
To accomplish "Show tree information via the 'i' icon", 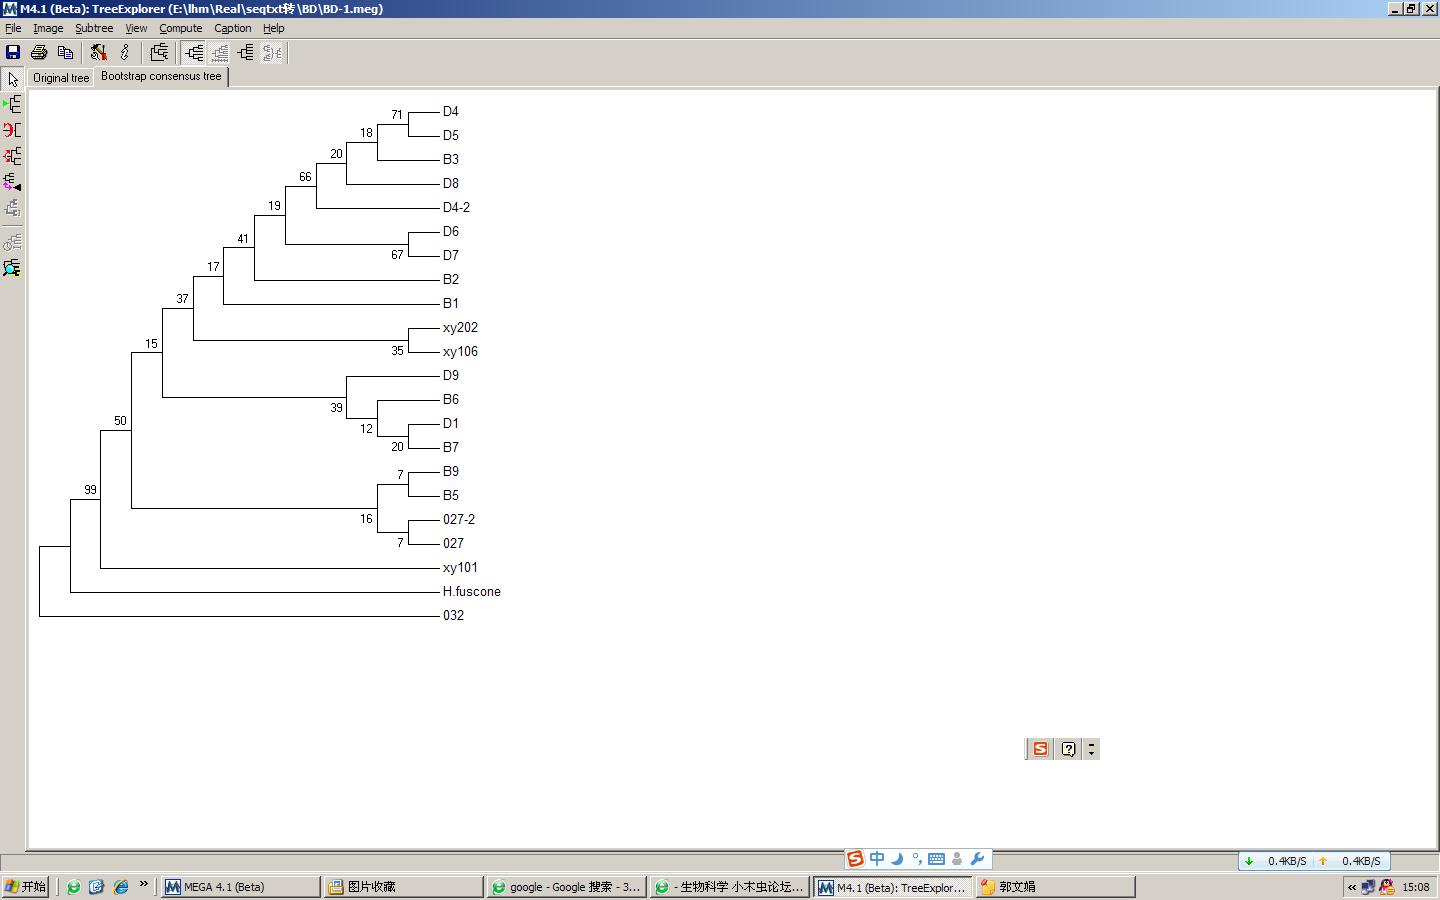I will (125, 52).
